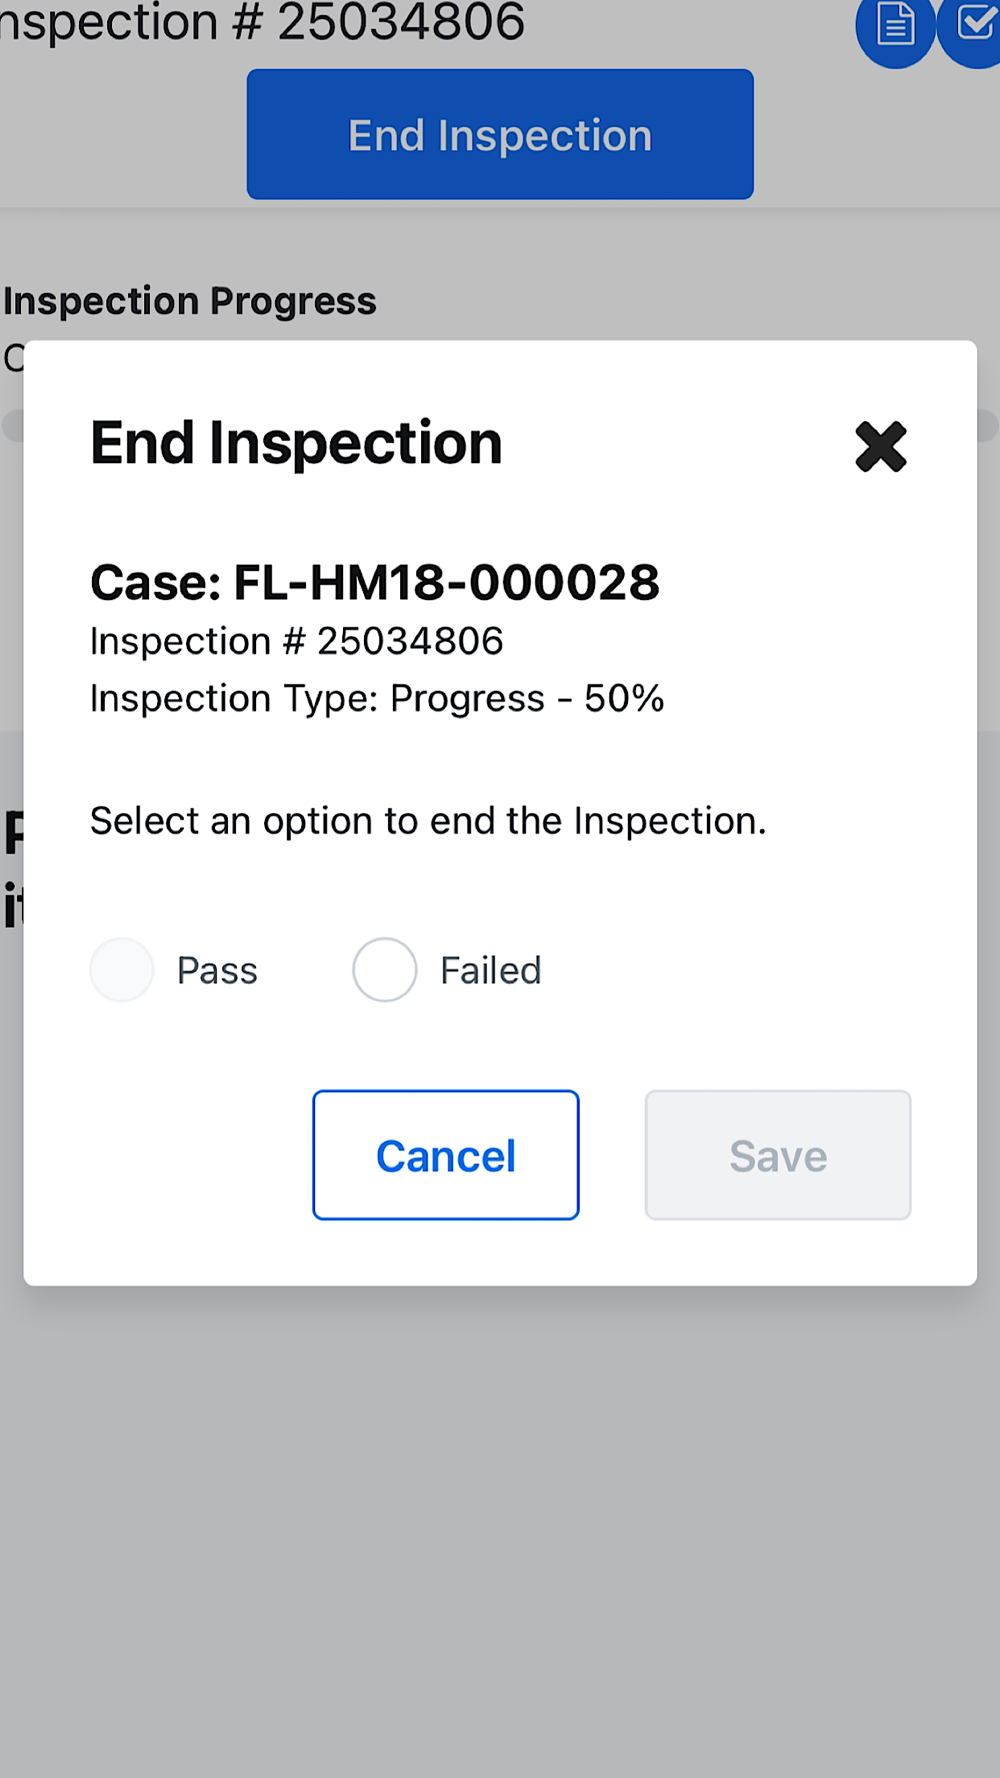Tap the Inspection Progress heading
Screen dimensions: 1000x1778
coord(189,301)
